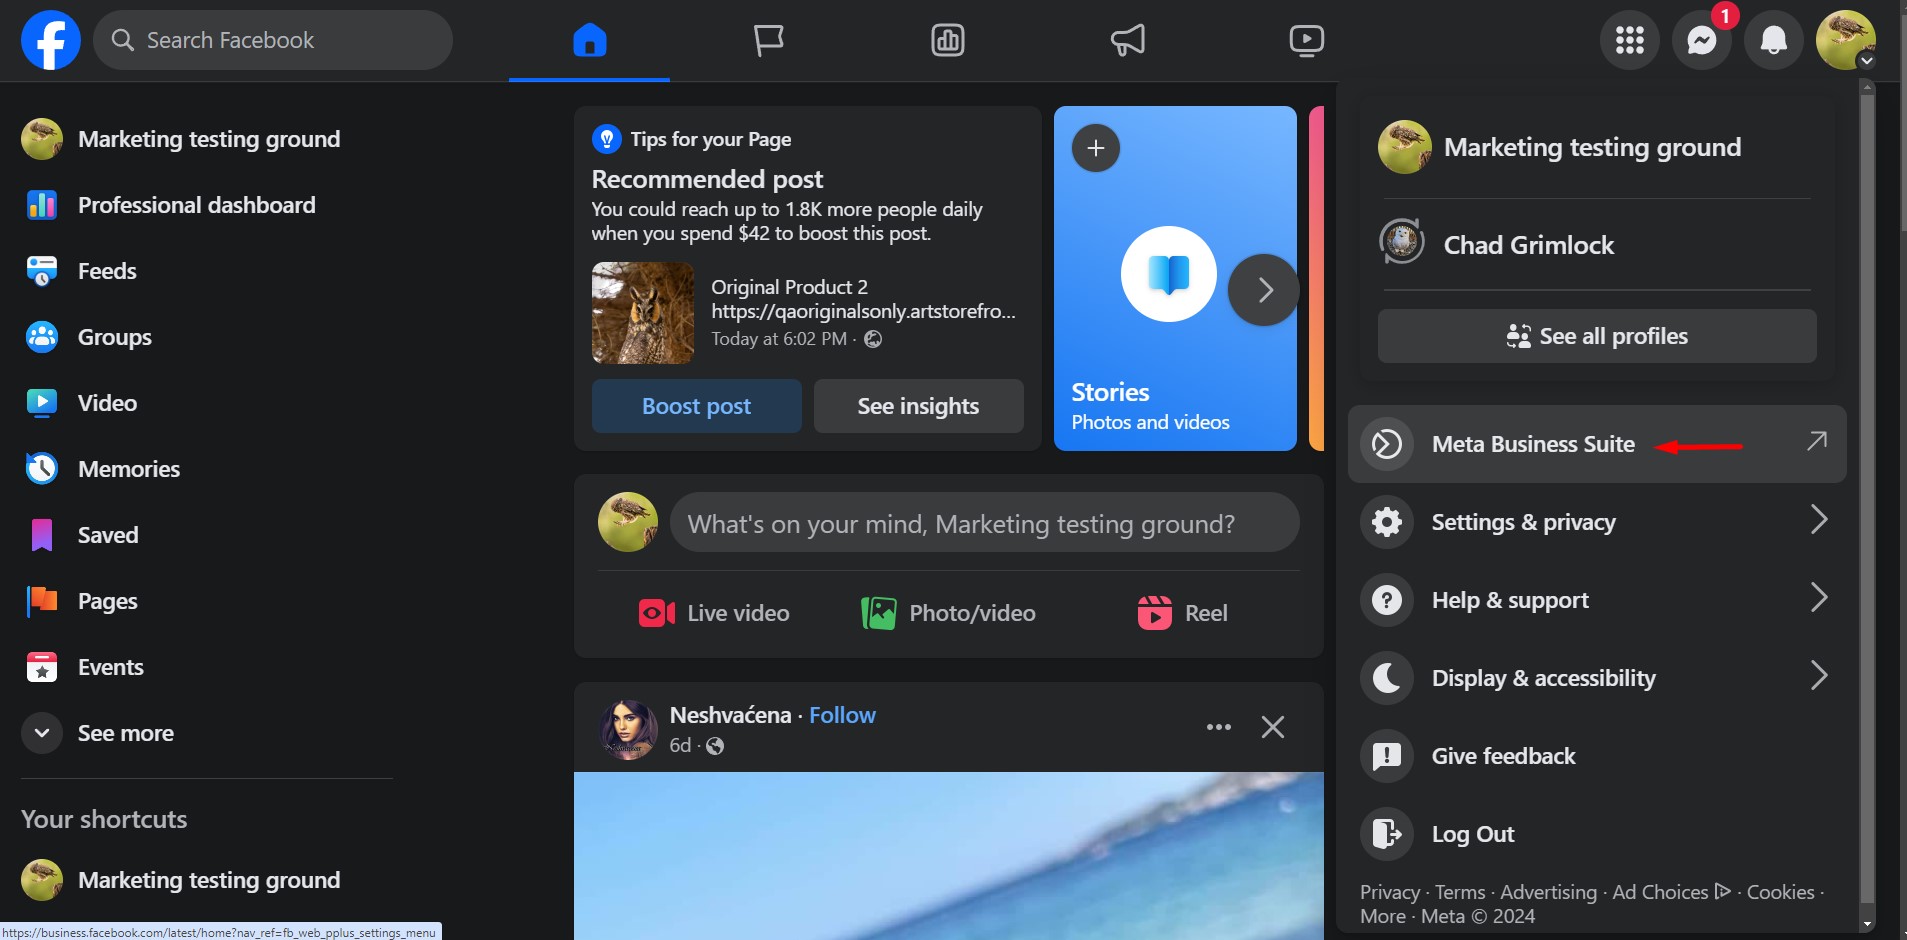This screenshot has height=940, width=1907.
Task: Open the Terms footer link
Action: pyautogui.click(x=1460, y=892)
